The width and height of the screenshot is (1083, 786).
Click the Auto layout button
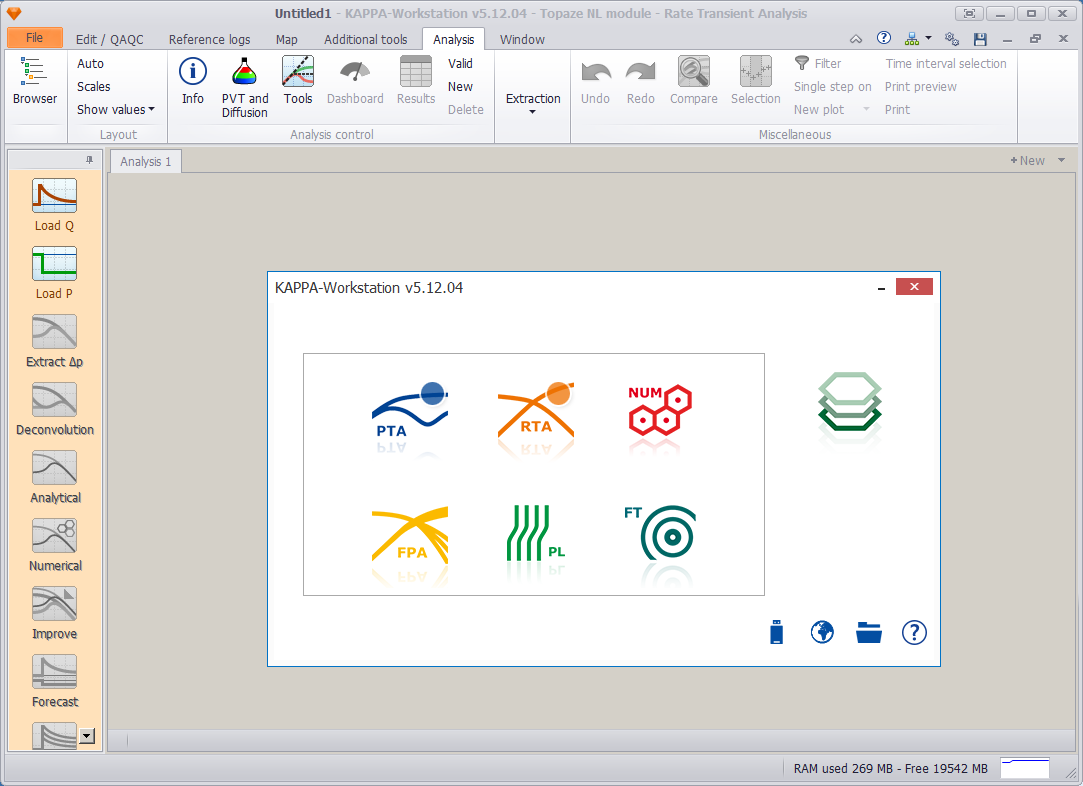(x=90, y=64)
